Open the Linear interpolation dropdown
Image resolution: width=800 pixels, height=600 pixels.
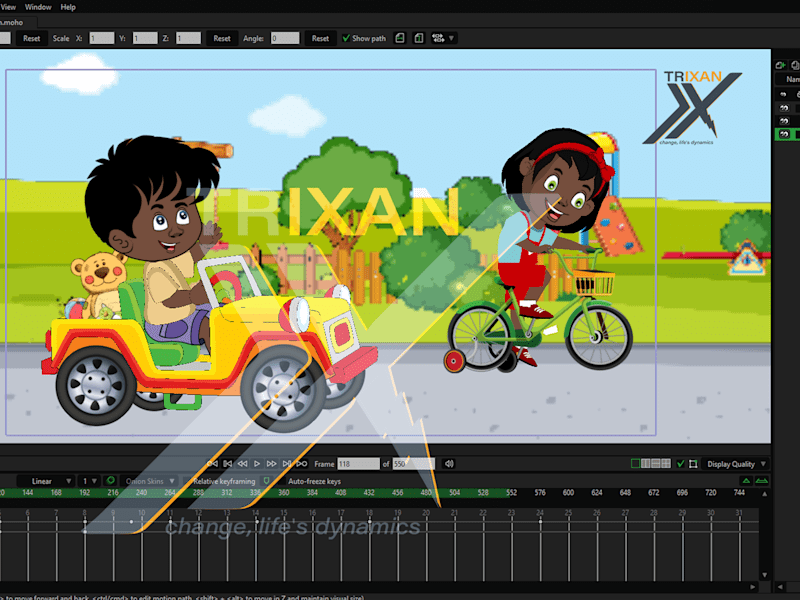[x=45, y=481]
